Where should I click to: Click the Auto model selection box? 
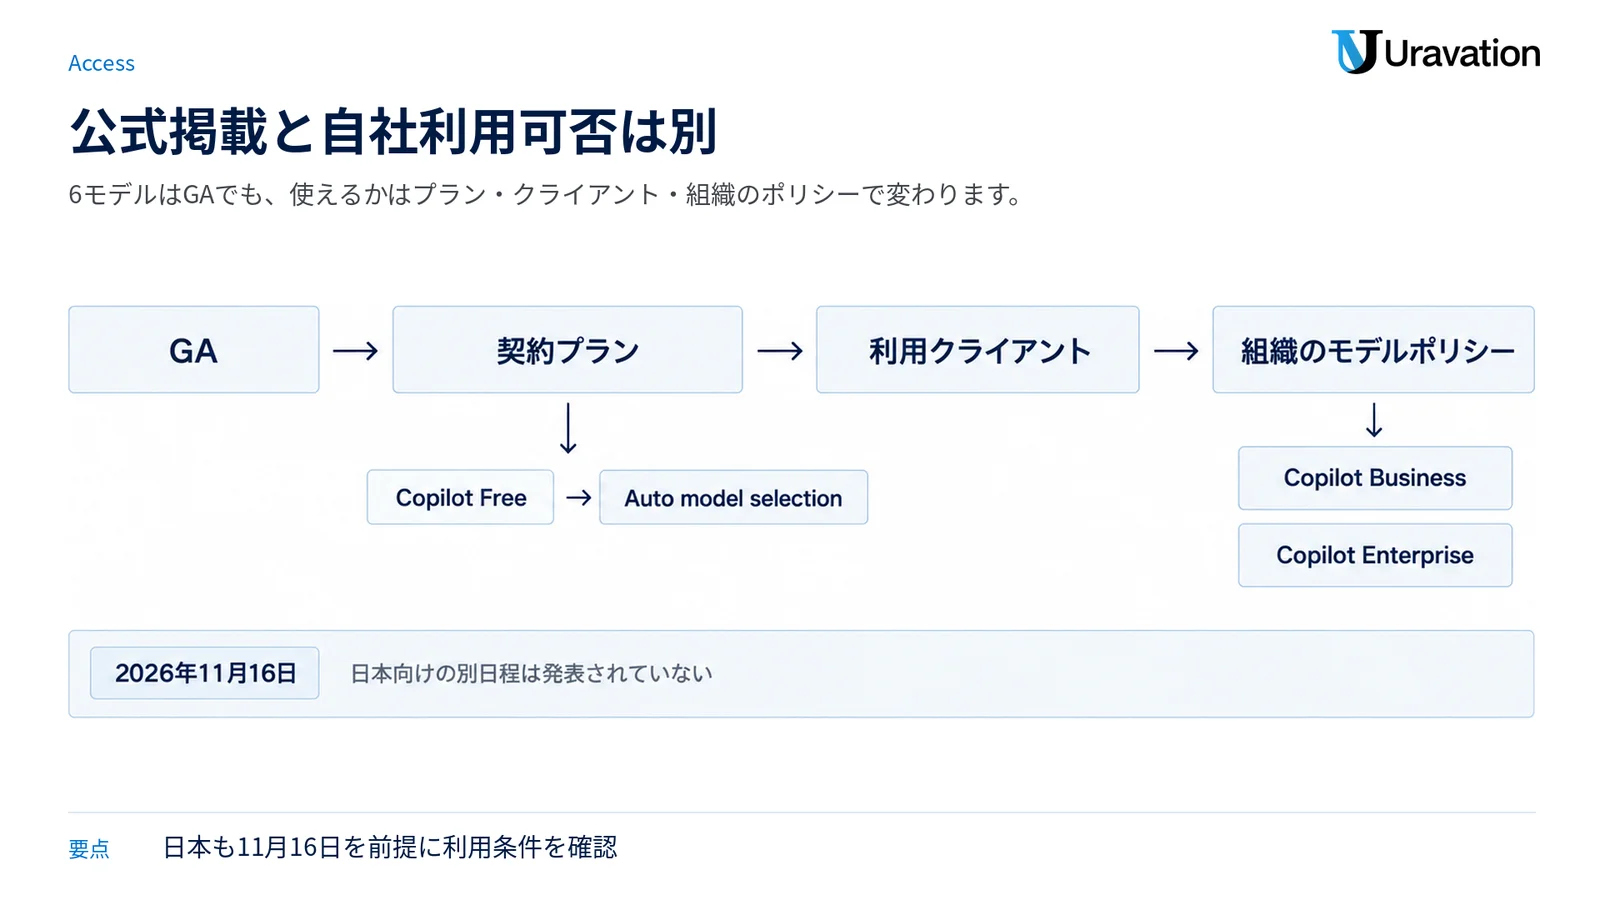pyautogui.click(x=734, y=497)
